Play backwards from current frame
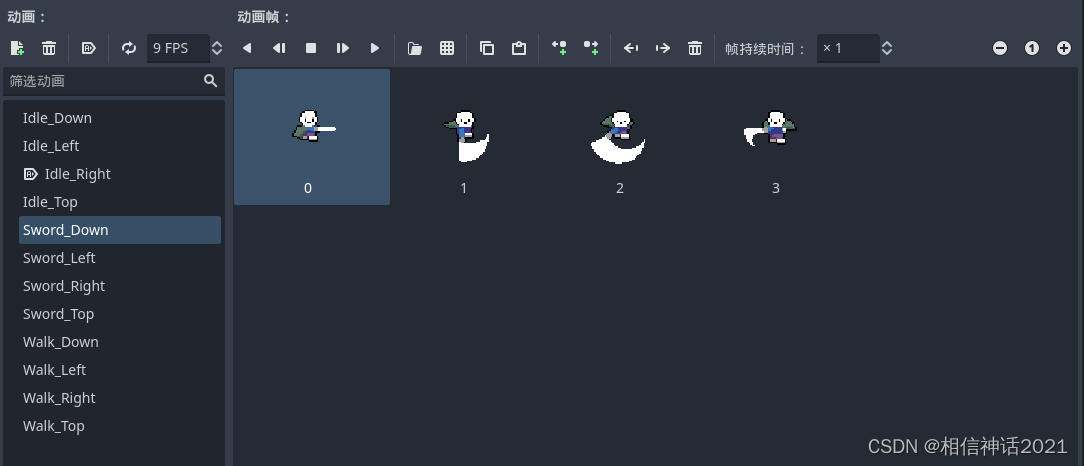This screenshot has width=1084, height=466. (x=279, y=48)
